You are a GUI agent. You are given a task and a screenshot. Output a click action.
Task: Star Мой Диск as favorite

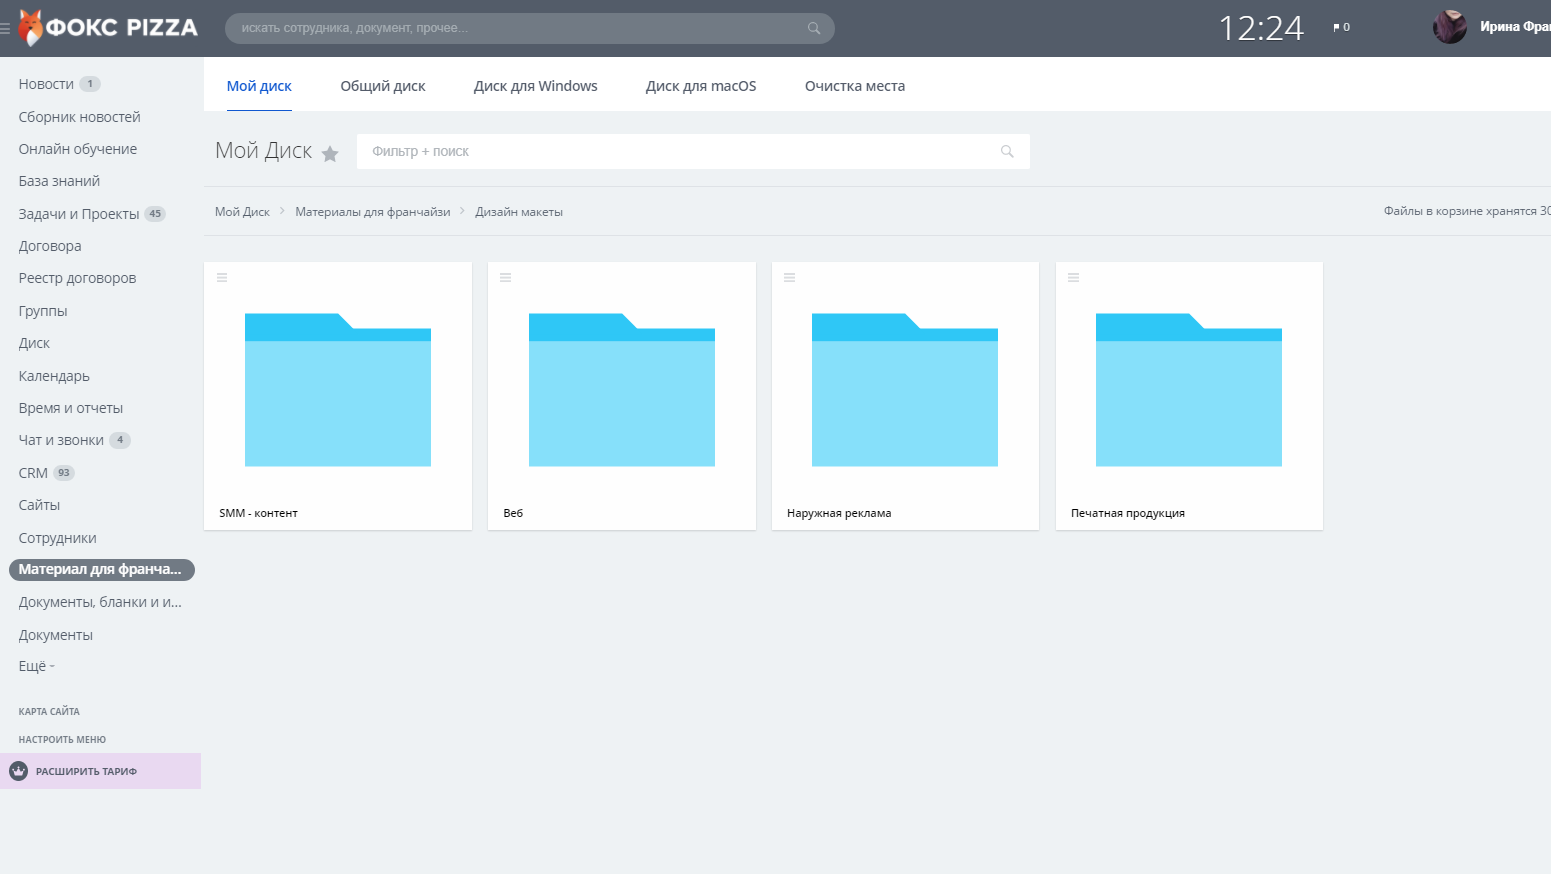coord(330,153)
